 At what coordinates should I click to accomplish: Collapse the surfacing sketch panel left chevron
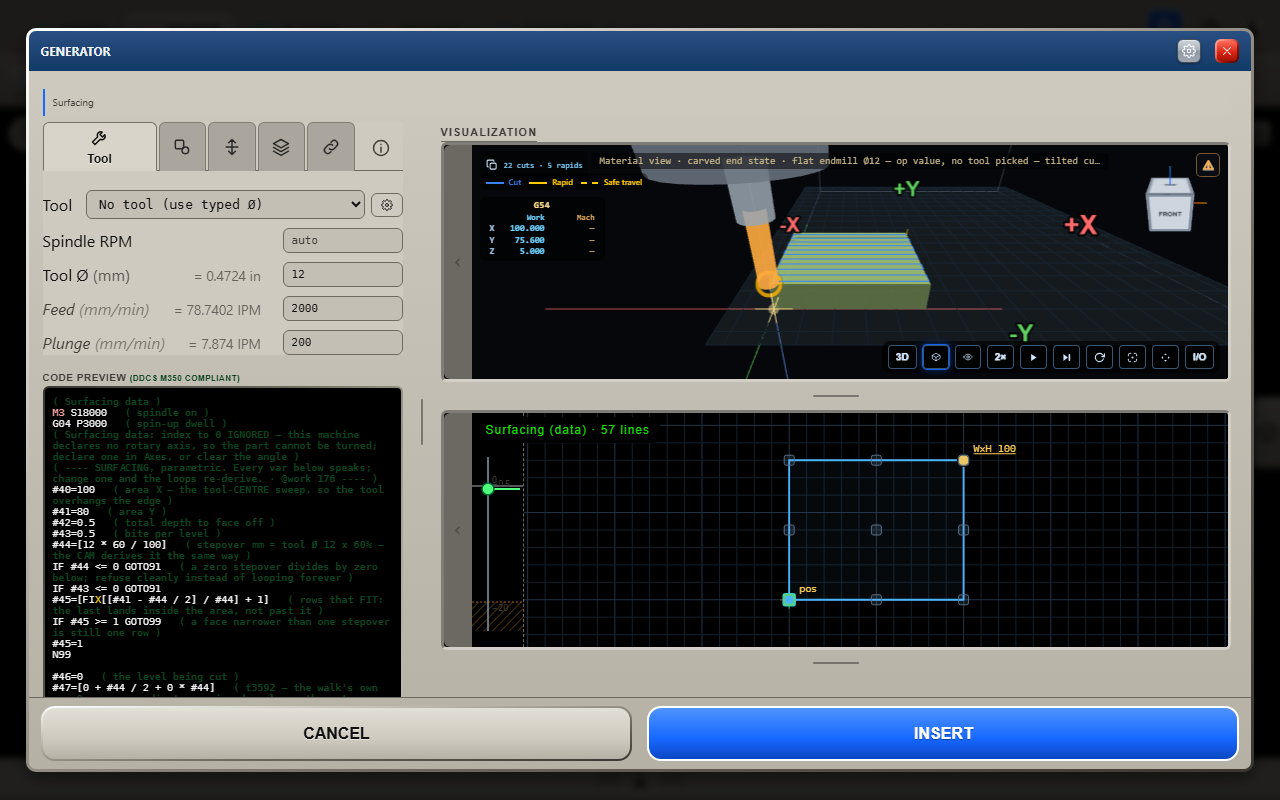coord(457,530)
